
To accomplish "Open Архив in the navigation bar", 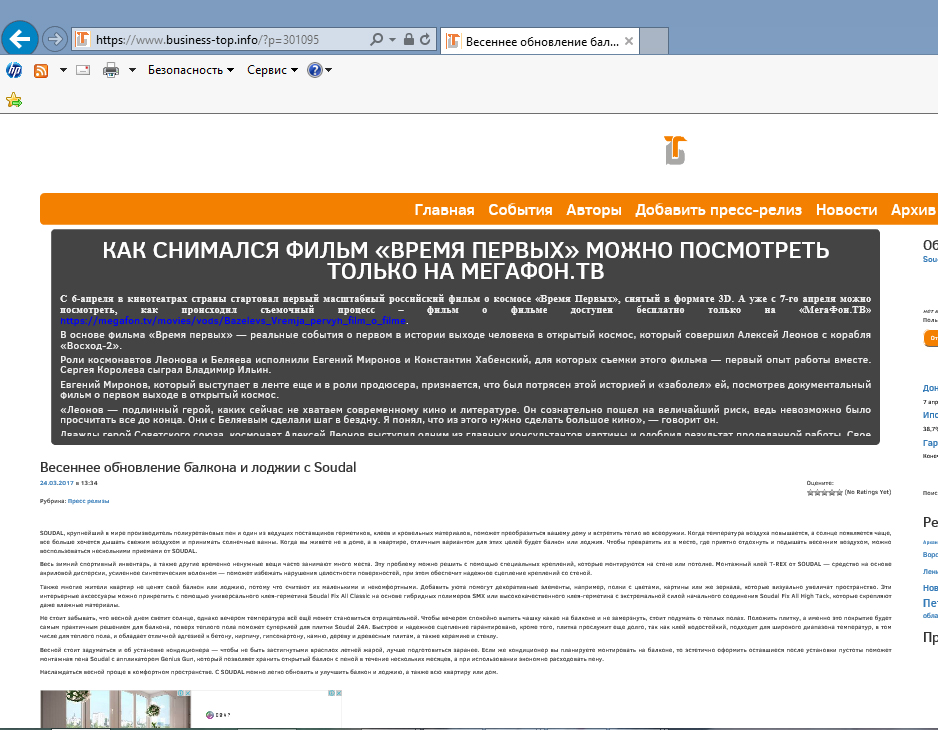I will [x=913, y=210].
